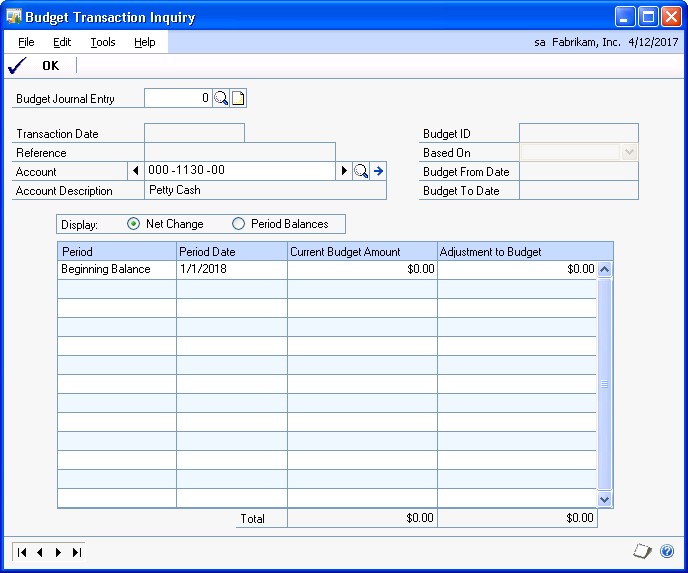
Task: Go to previous account with left arrow
Action: pyautogui.click(x=136, y=171)
